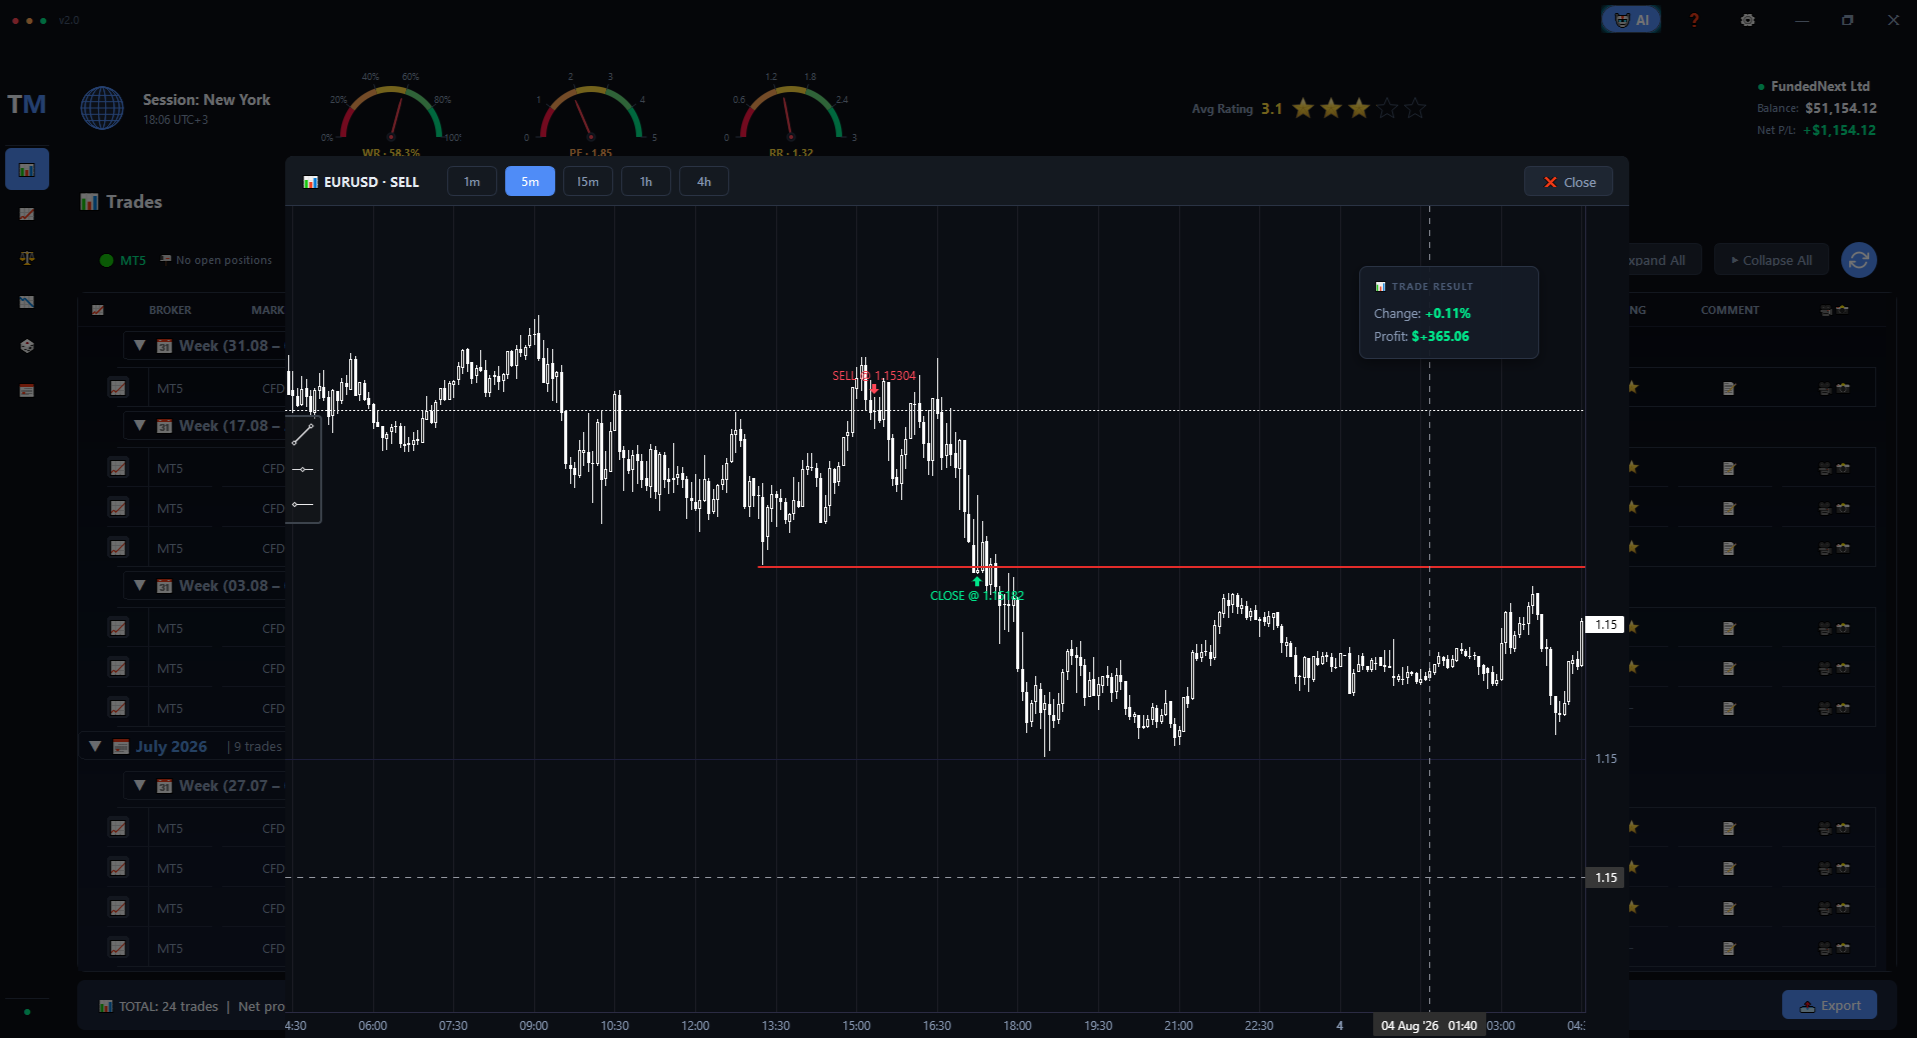The height and width of the screenshot is (1038, 1917).
Task: Click the COMMENT column header
Action: [1730, 310]
